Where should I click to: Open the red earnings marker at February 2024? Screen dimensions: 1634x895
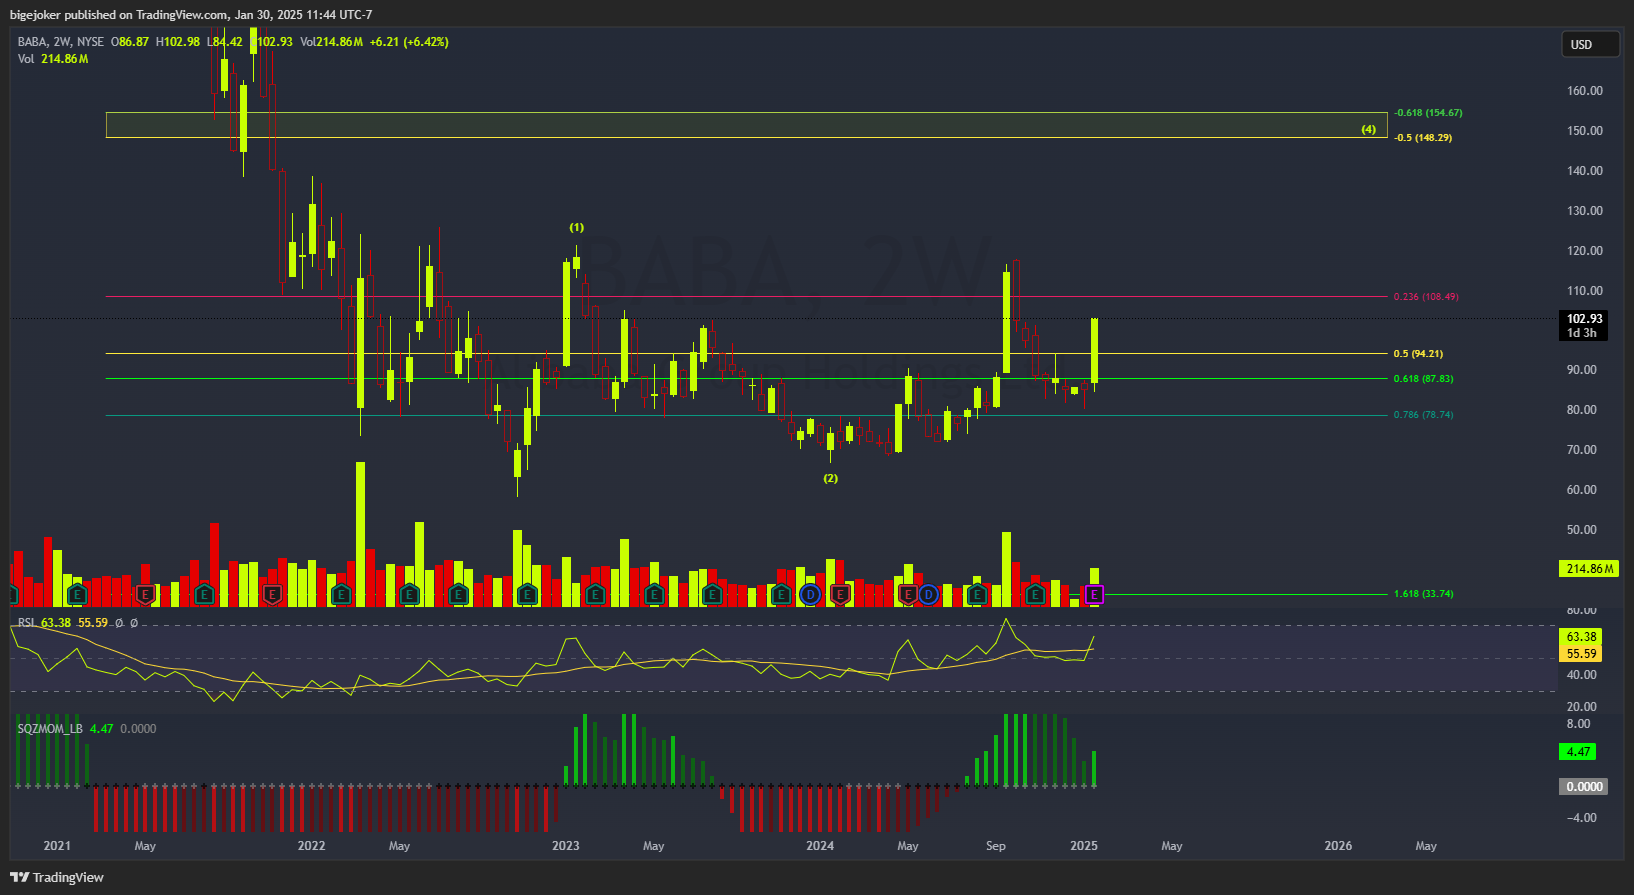click(x=840, y=595)
